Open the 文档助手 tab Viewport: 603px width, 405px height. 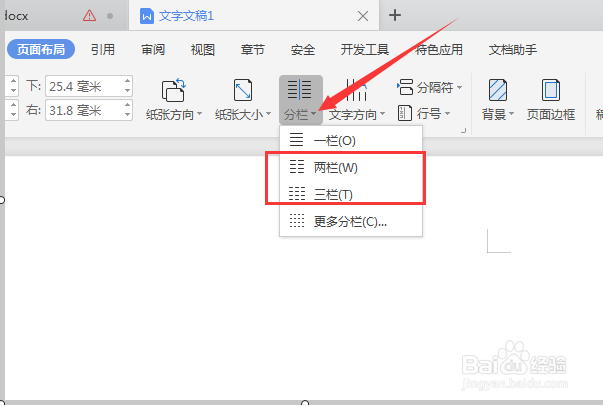point(513,49)
